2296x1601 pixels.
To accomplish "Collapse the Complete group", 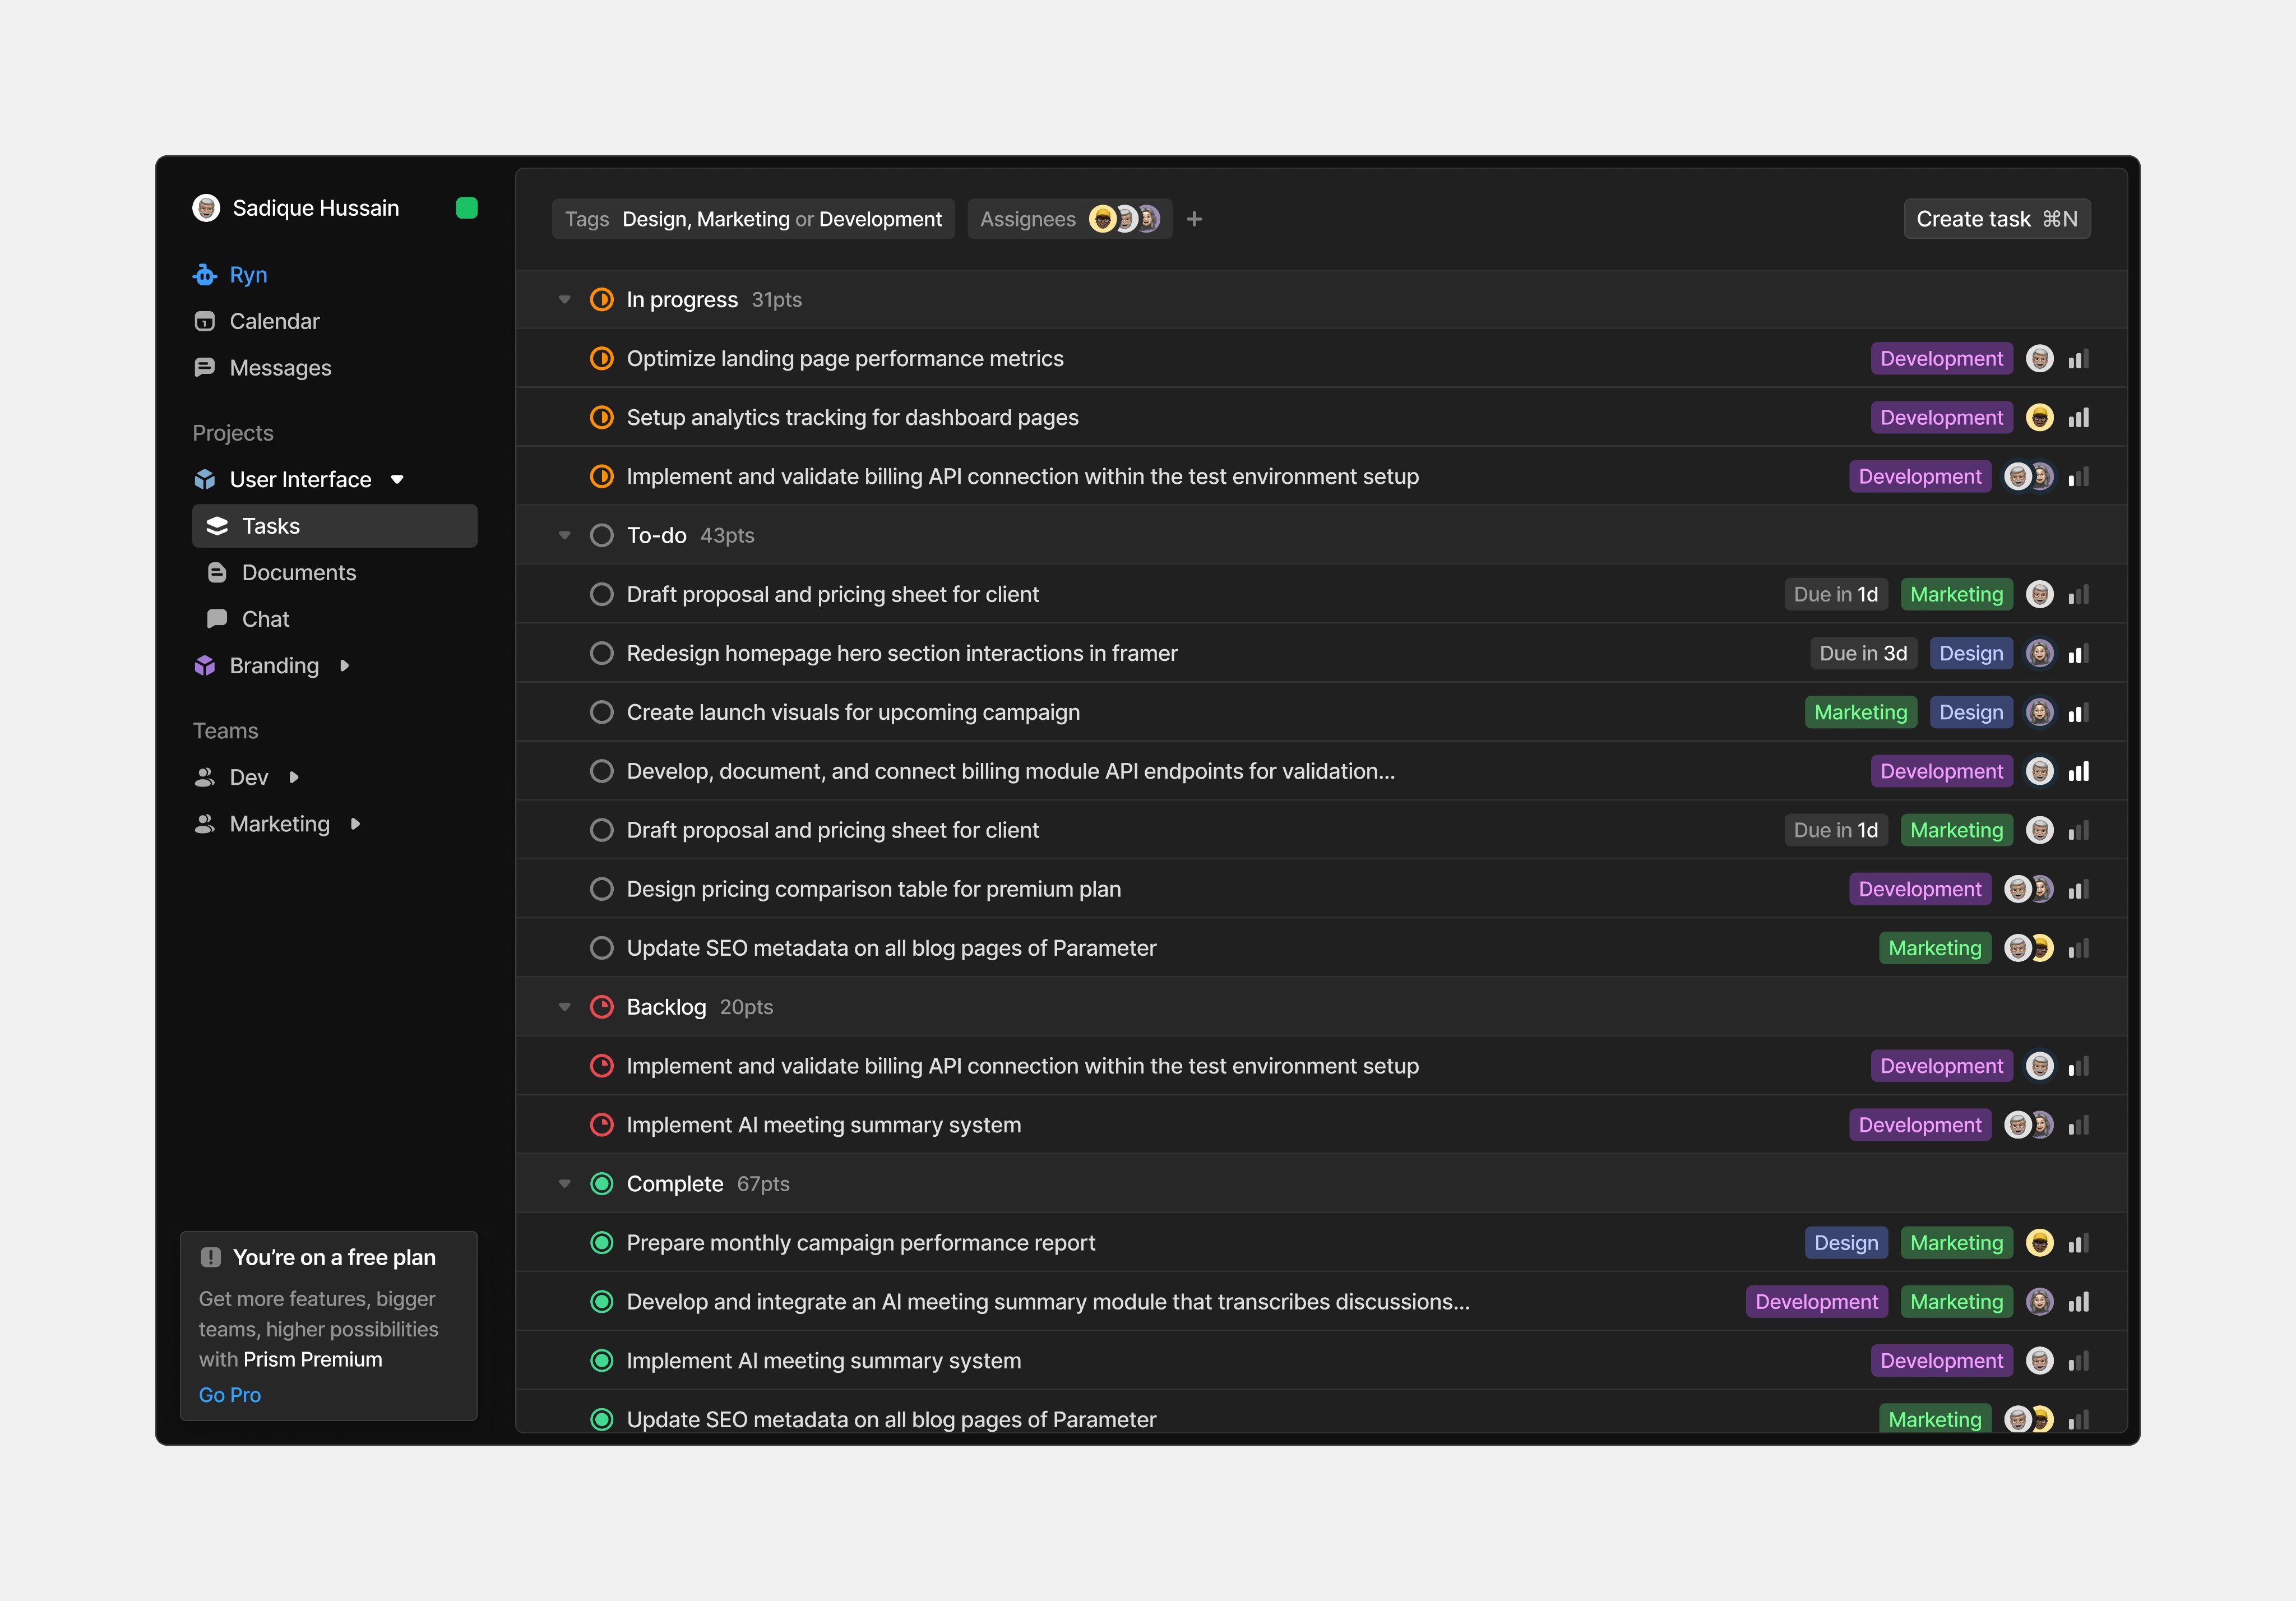I will (x=564, y=1184).
